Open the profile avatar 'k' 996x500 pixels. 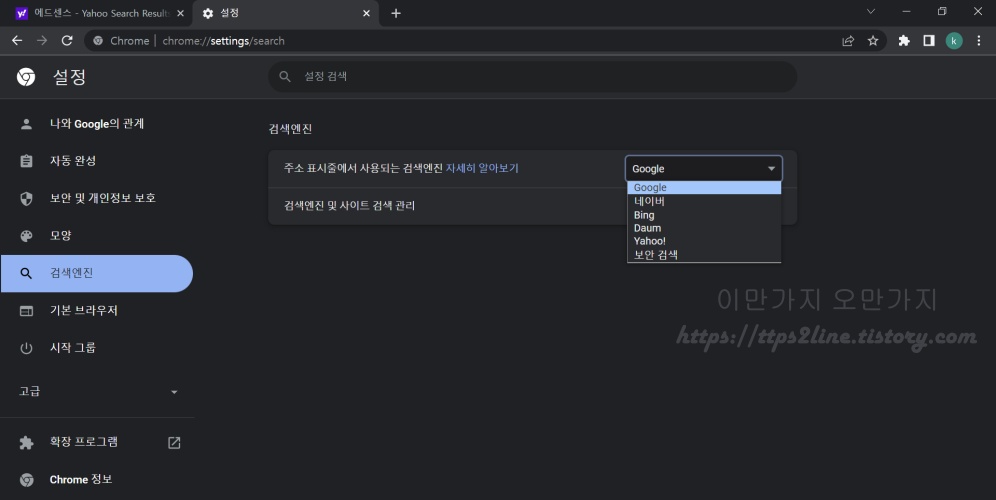point(954,41)
